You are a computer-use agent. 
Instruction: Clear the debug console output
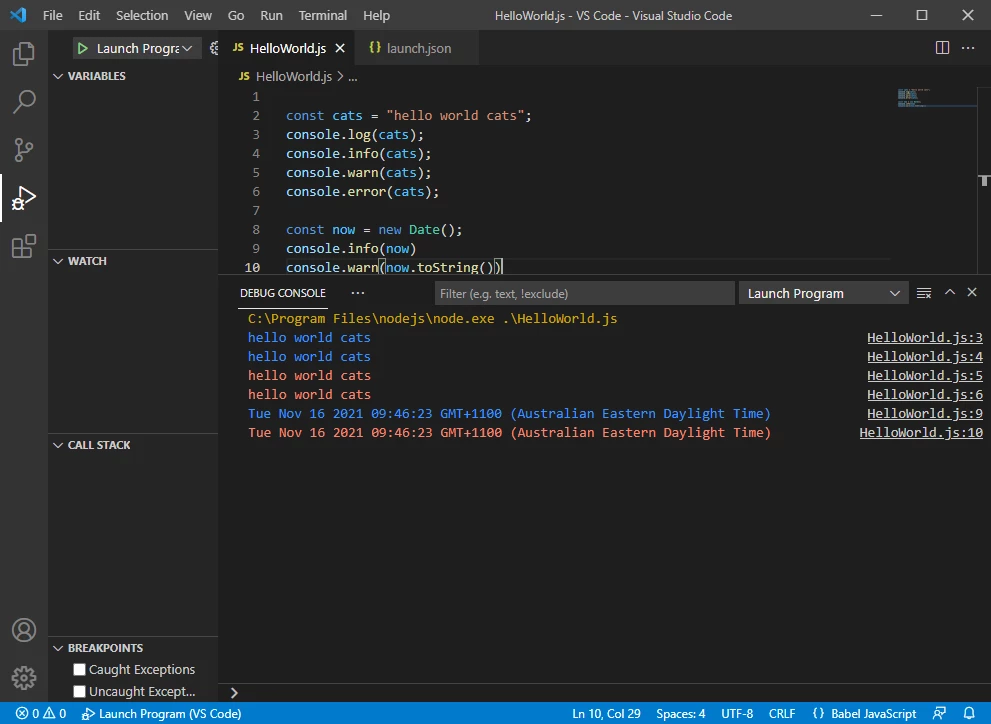[x=923, y=293]
